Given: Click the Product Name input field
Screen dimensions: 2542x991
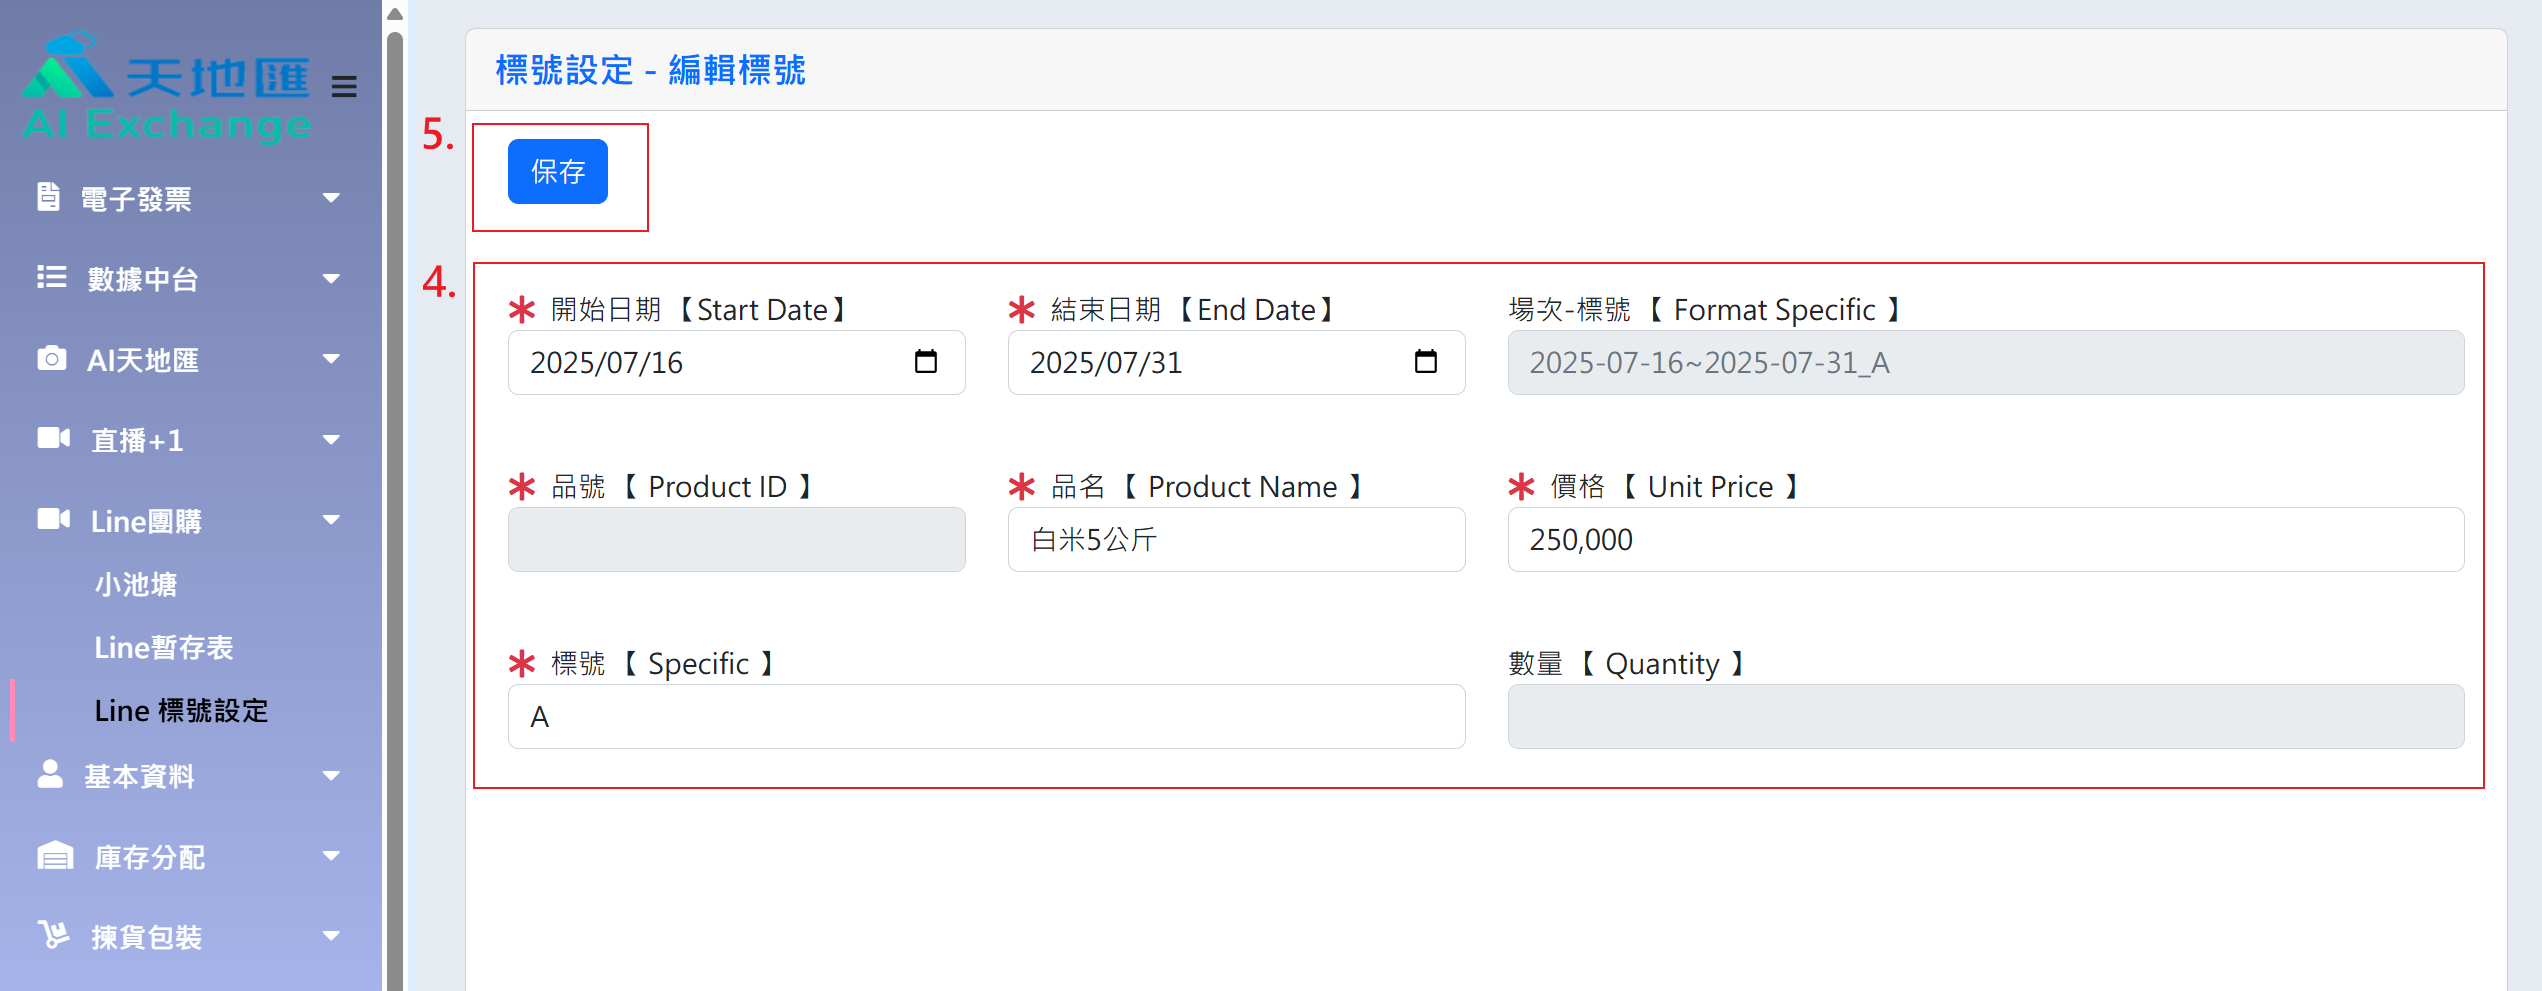Looking at the screenshot, I should click(1236, 540).
